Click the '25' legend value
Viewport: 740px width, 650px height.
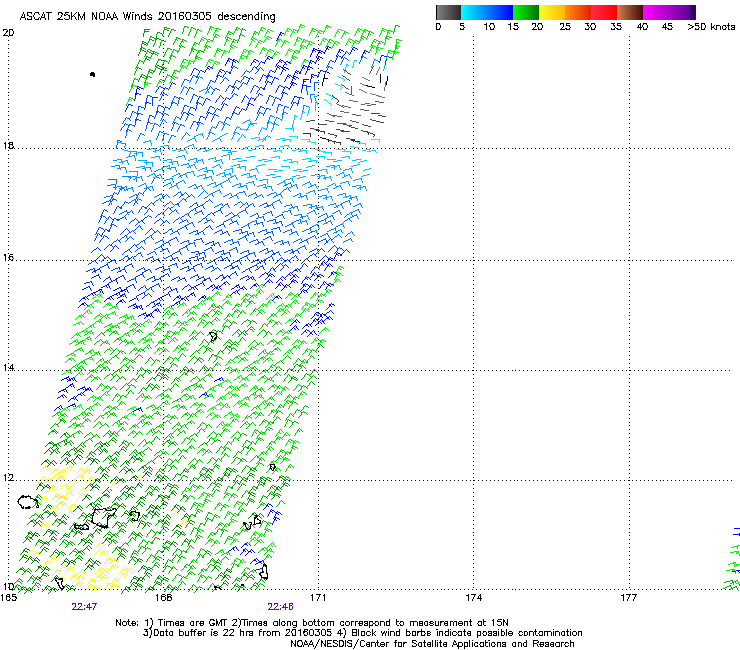[565, 27]
